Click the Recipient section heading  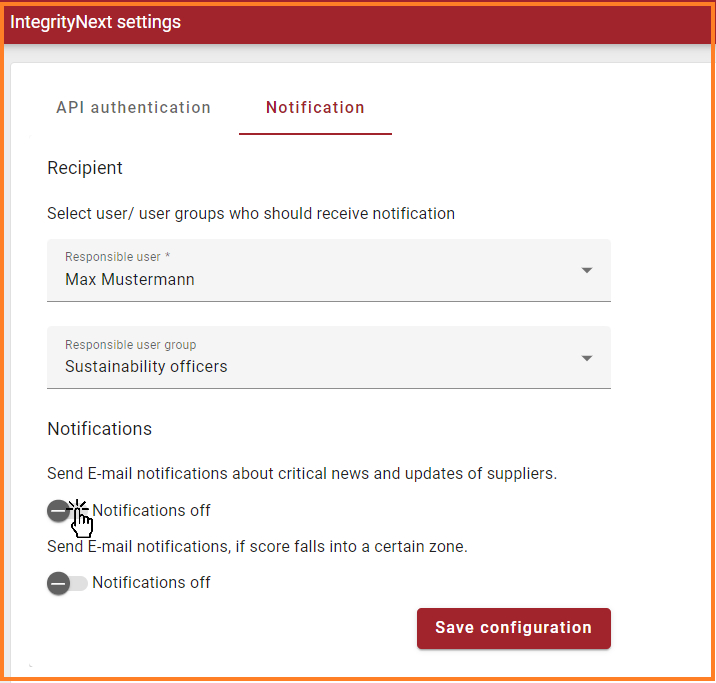click(85, 168)
